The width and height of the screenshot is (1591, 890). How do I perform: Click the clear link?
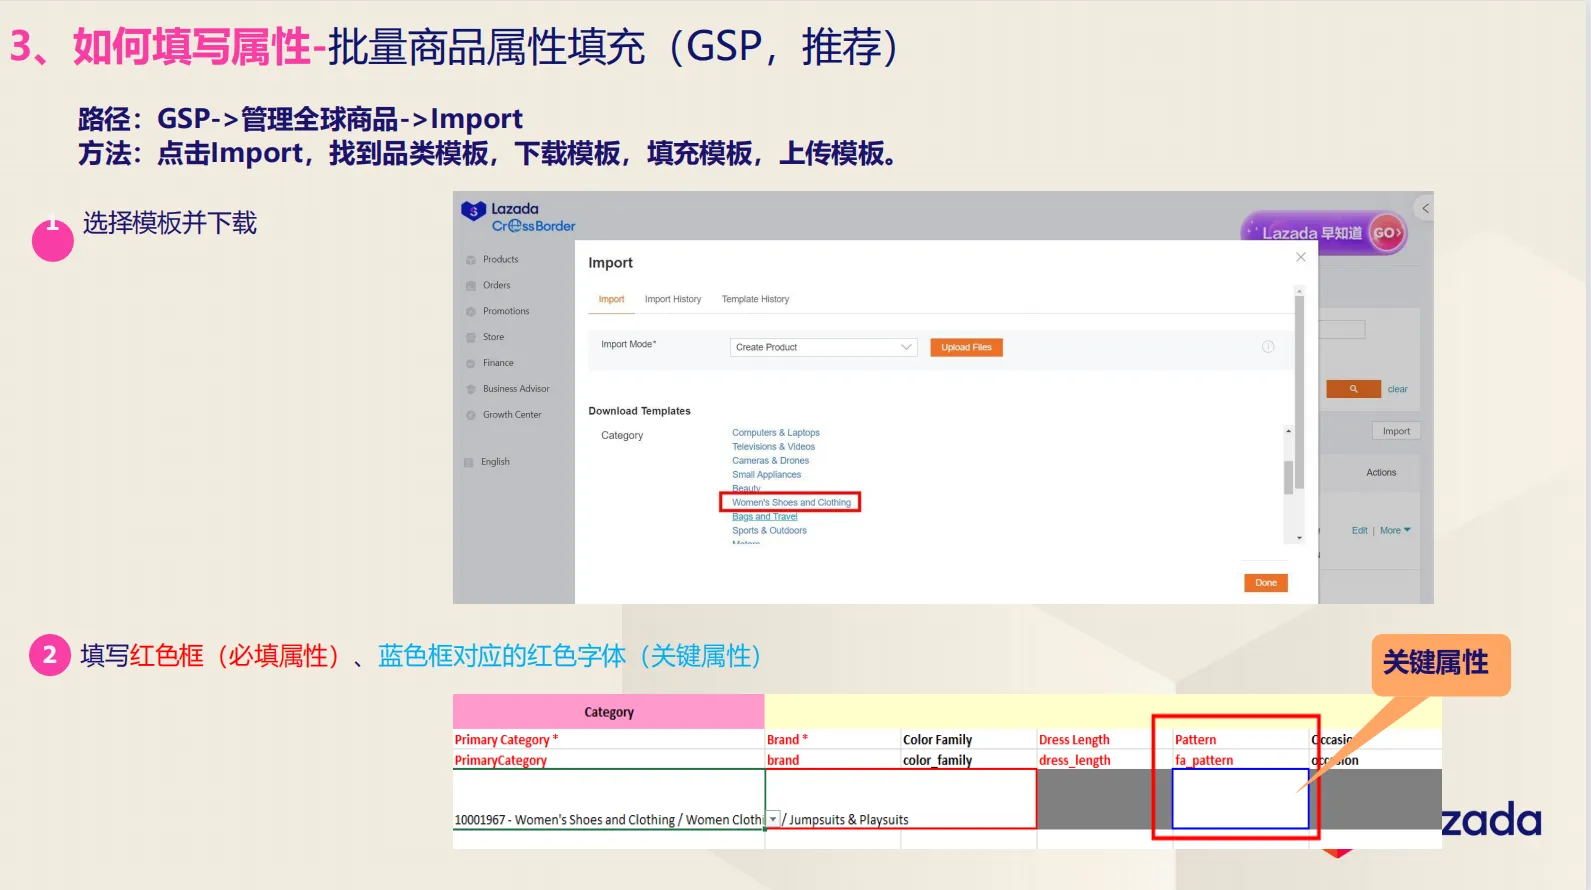click(1397, 389)
